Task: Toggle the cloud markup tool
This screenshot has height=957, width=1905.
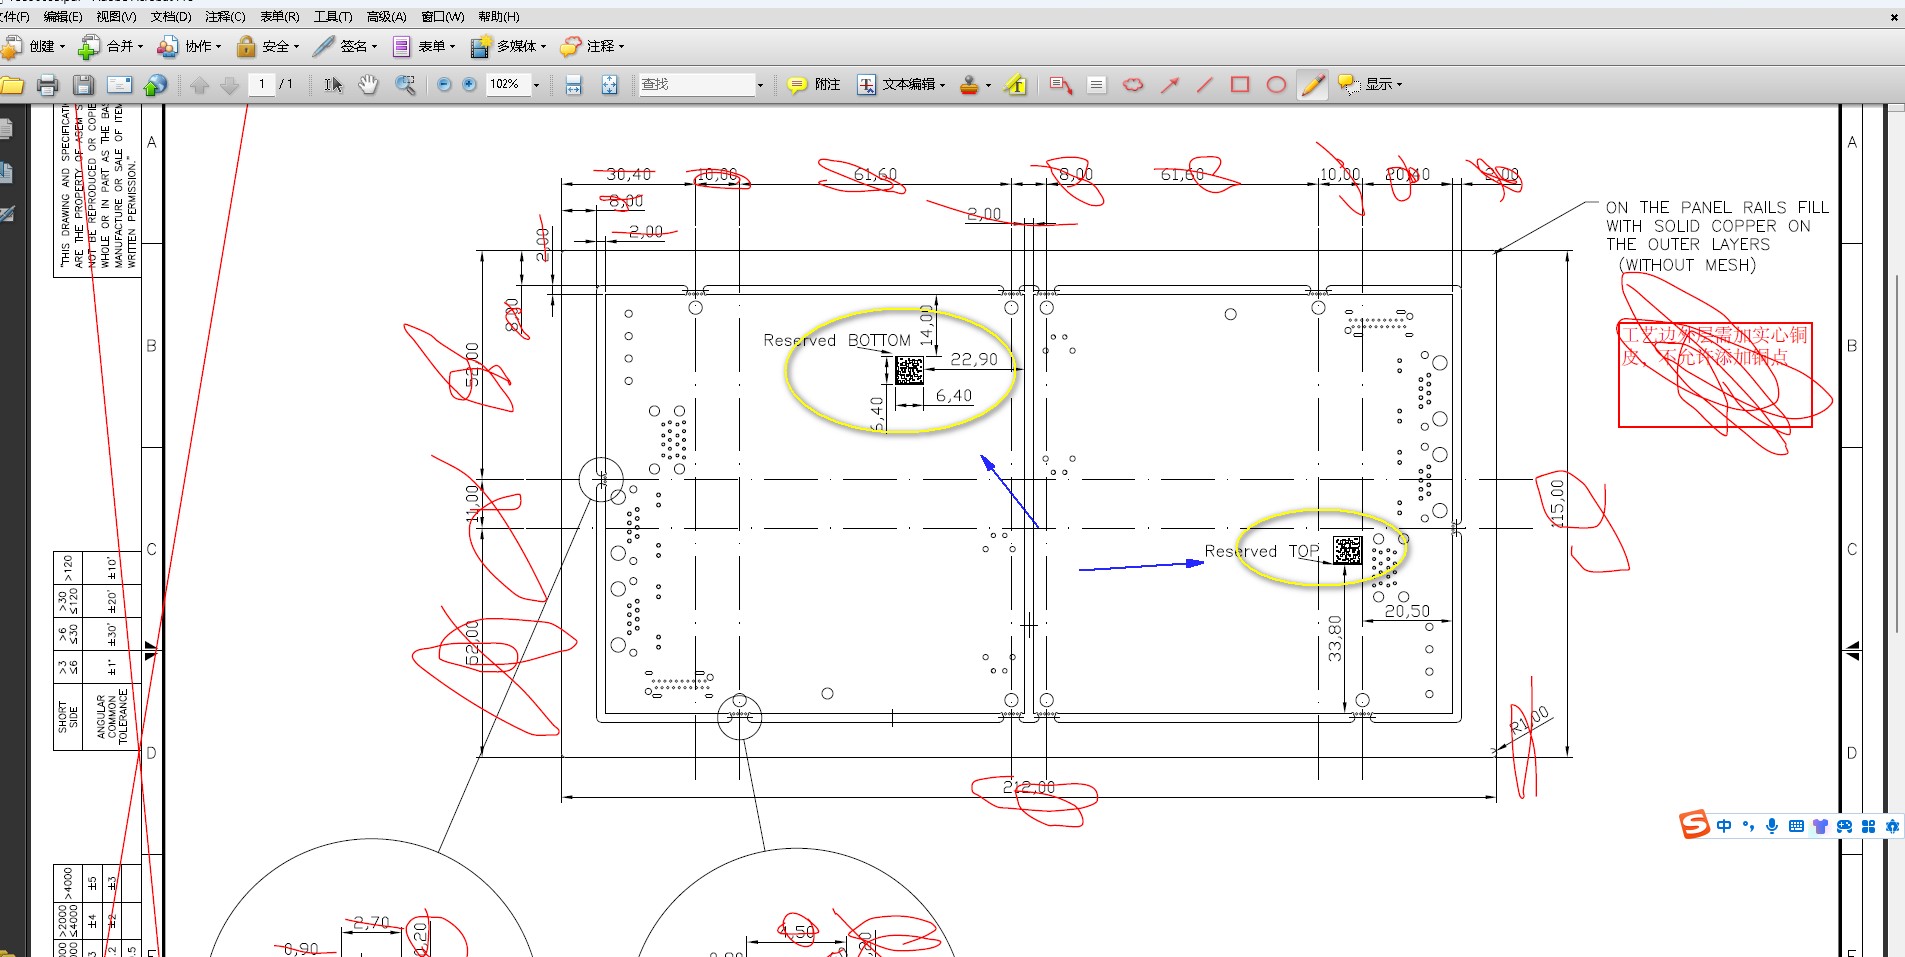Action: tap(1133, 85)
